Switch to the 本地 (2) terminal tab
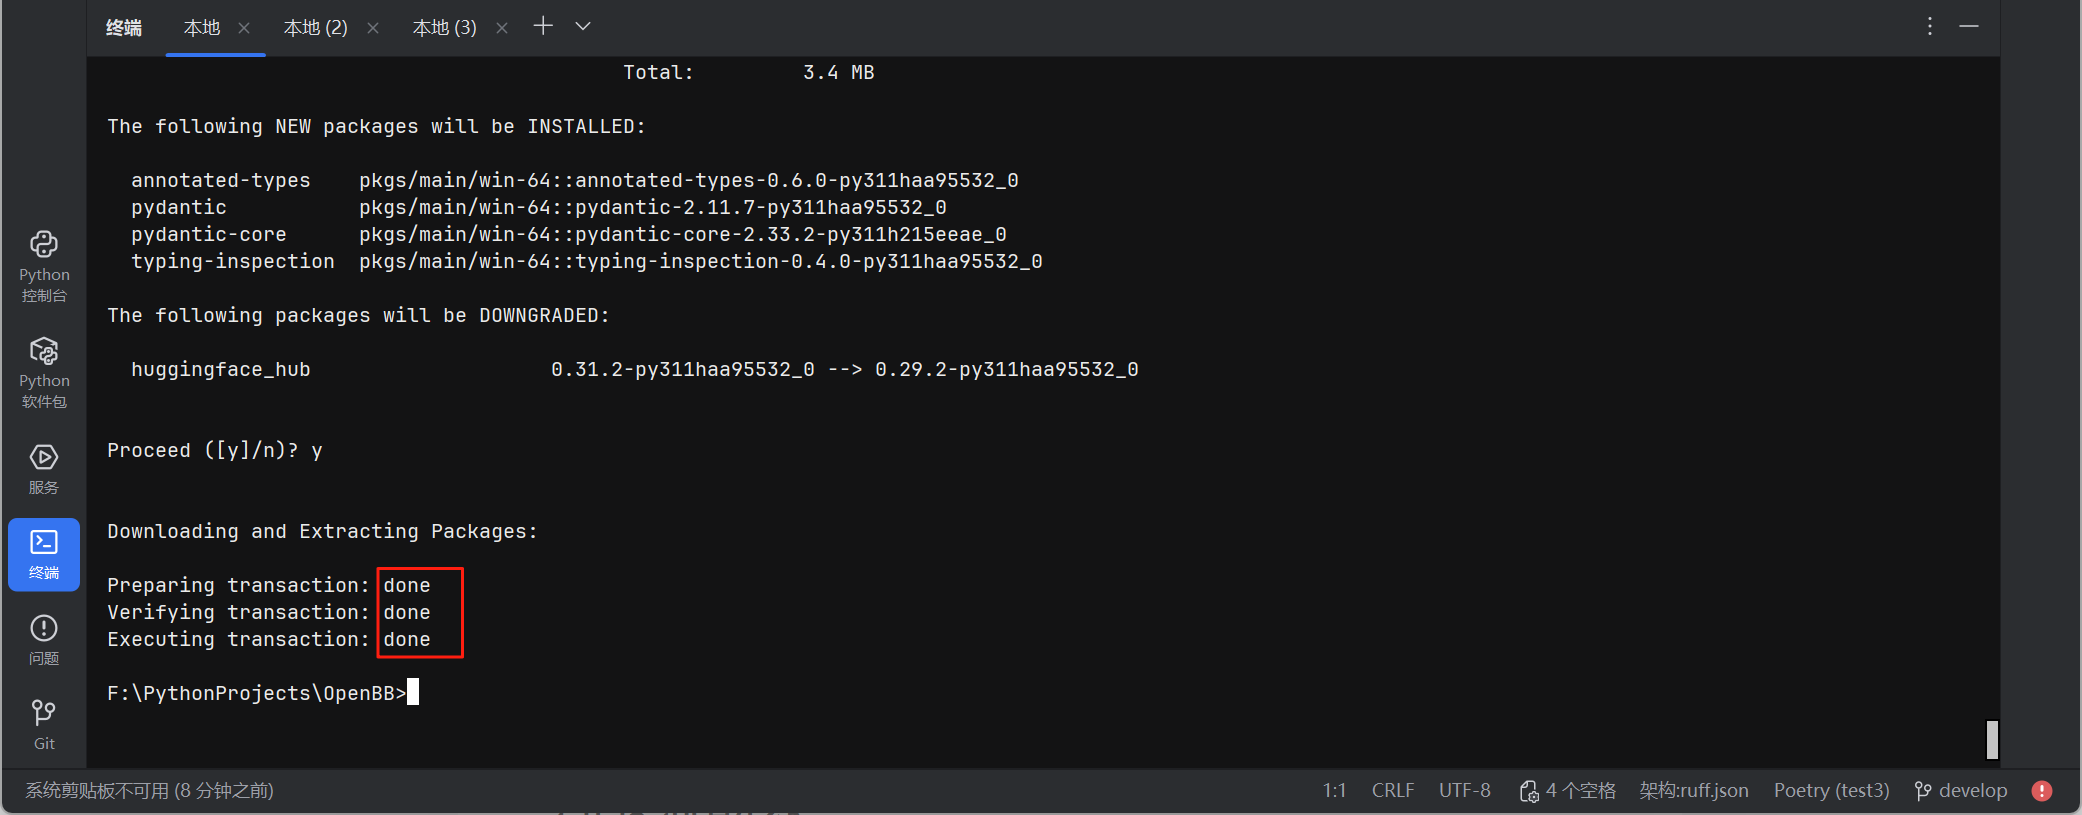 pyautogui.click(x=315, y=27)
